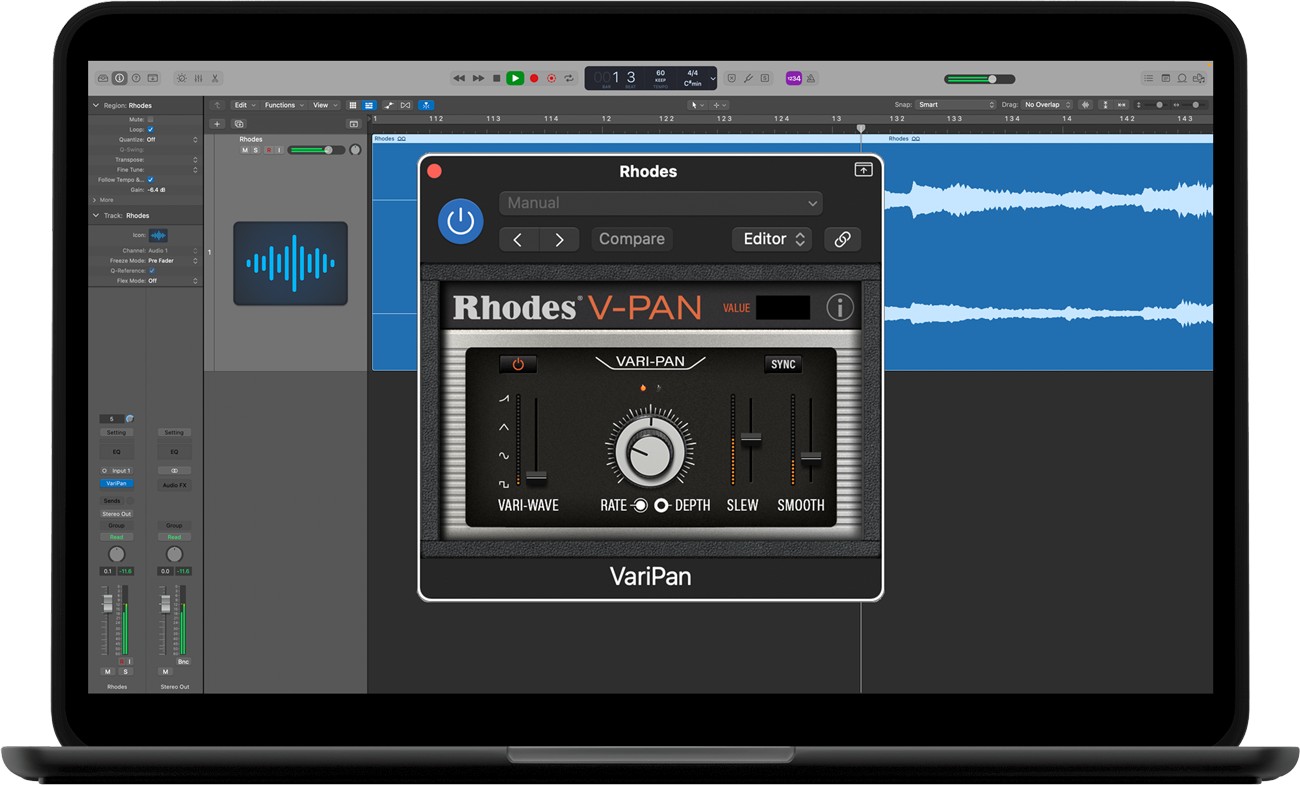Viewport: 1300px width, 785px height.
Task: Bypass VariPan with the blue power button
Action: (x=460, y=221)
